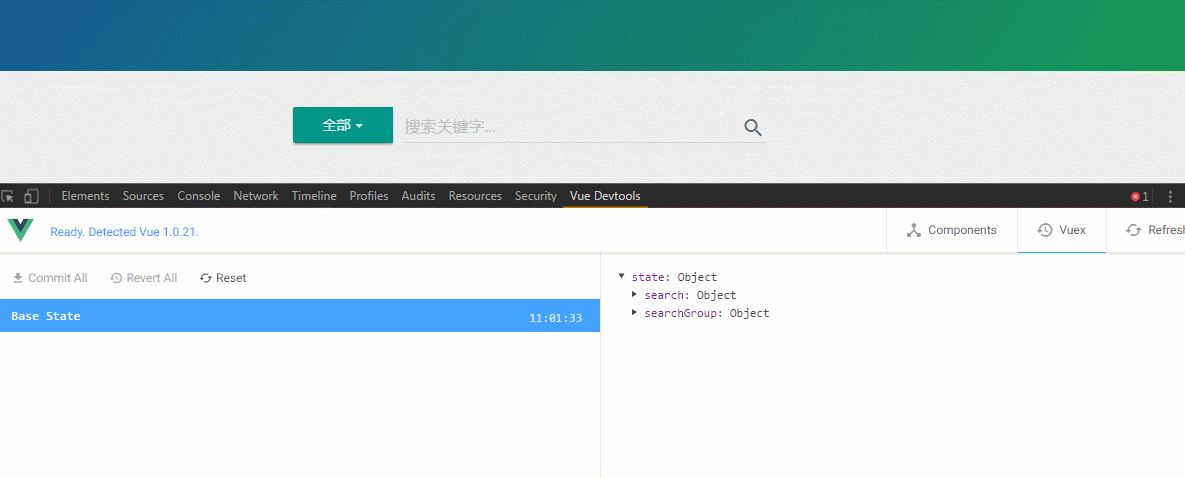Click the Commit All button
Screen dimensions: 1185x478
point(50,278)
